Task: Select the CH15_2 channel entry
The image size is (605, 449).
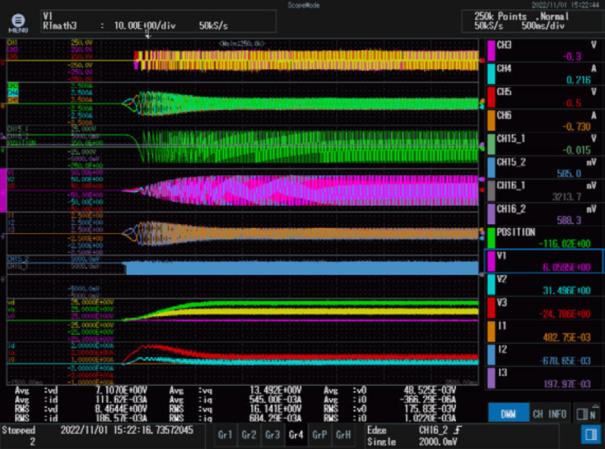Action: tap(544, 167)
